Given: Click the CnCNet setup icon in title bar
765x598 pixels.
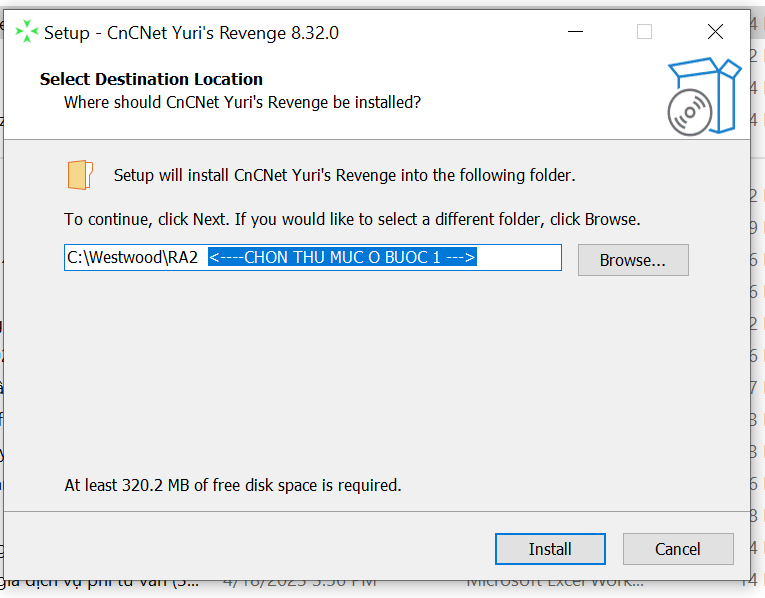Looking at the screenshot, I should 26,32.
